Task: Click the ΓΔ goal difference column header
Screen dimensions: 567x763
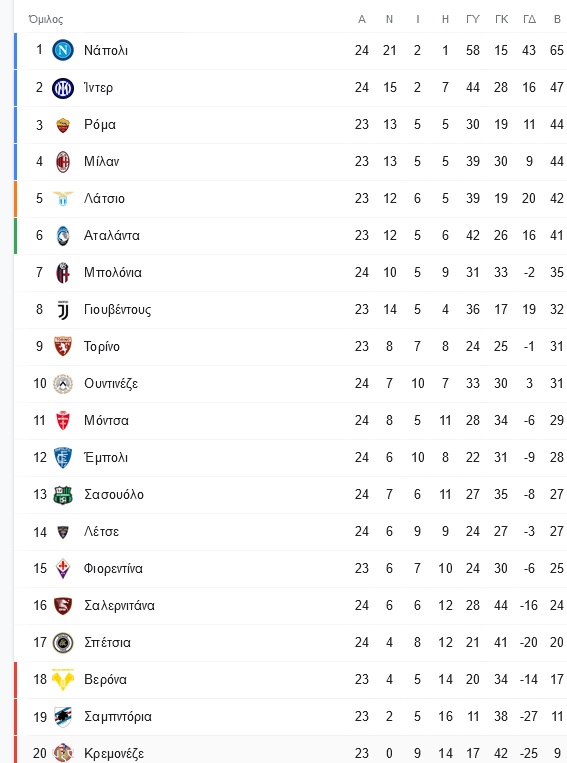Action: 530,19
